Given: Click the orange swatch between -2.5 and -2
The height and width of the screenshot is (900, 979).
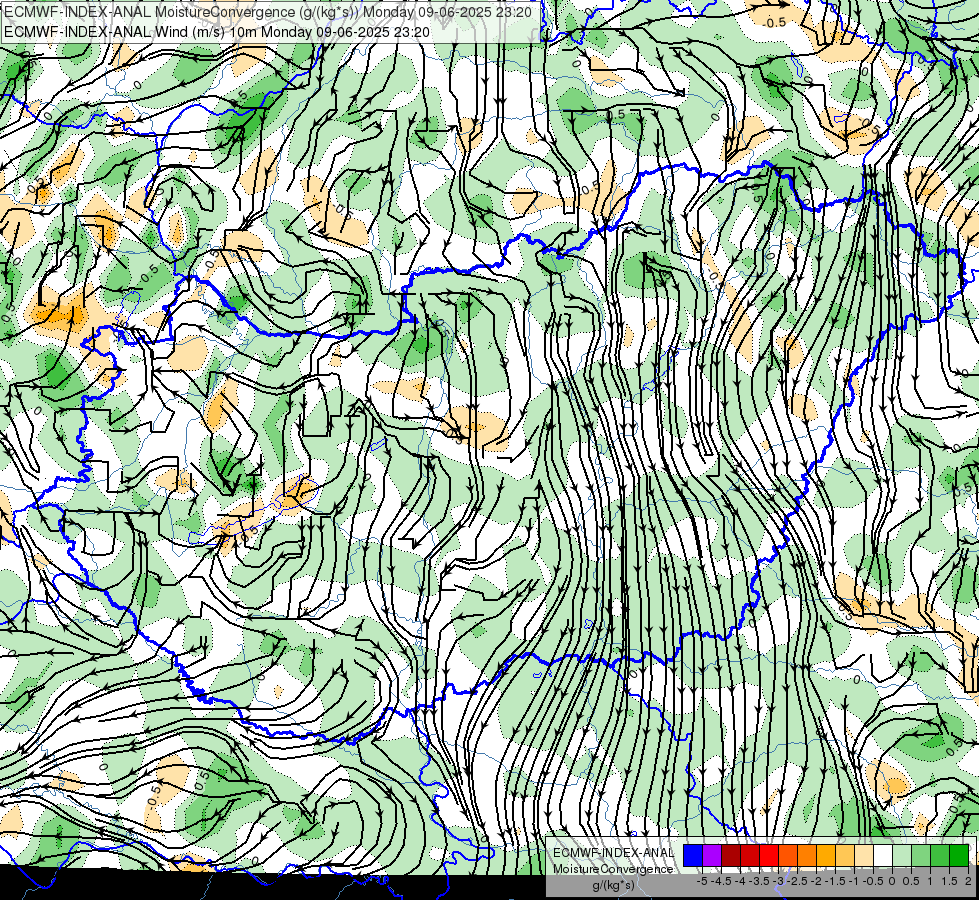Looking at the screenshot, I should 807,856.
